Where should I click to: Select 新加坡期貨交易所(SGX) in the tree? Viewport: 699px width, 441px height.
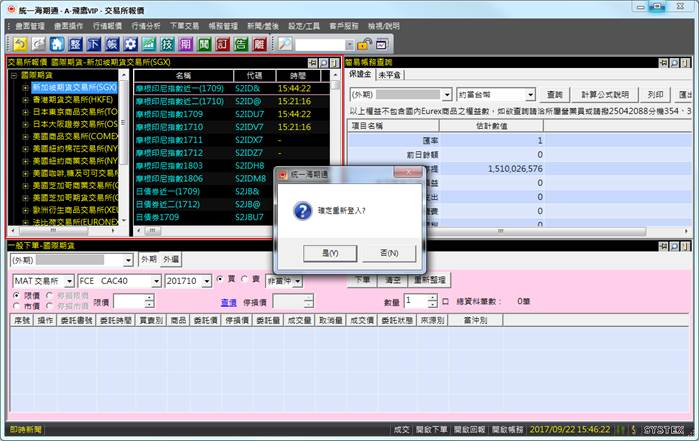click(x=74, y=87)
